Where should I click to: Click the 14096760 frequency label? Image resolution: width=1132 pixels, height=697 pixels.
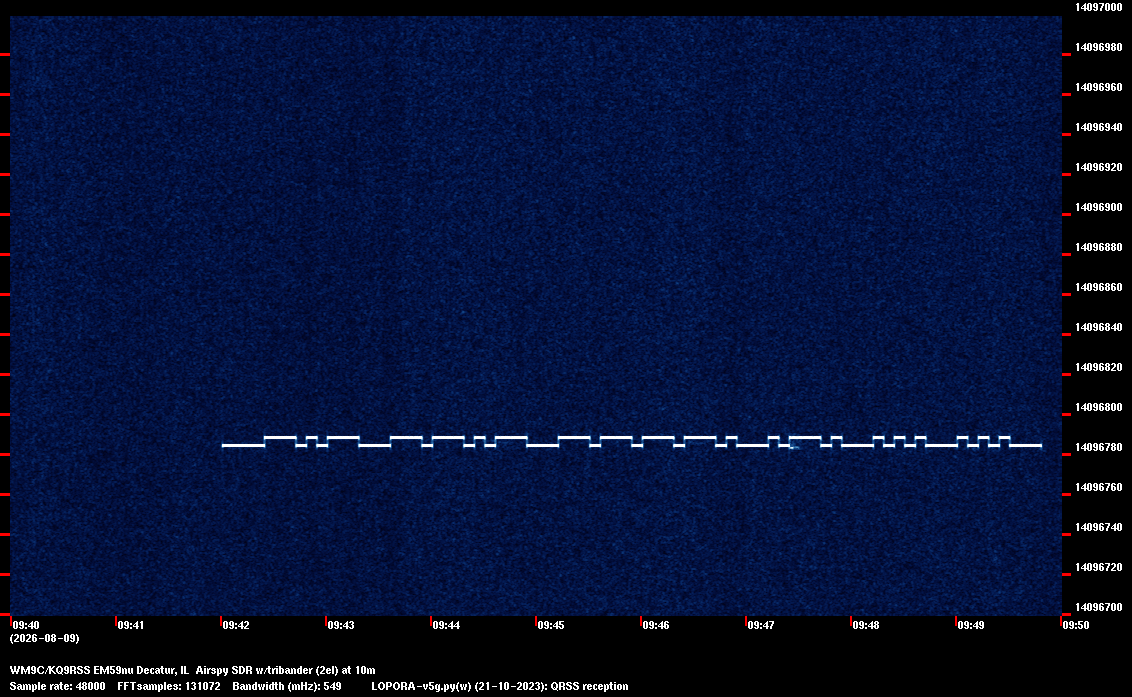(1099, 488)
